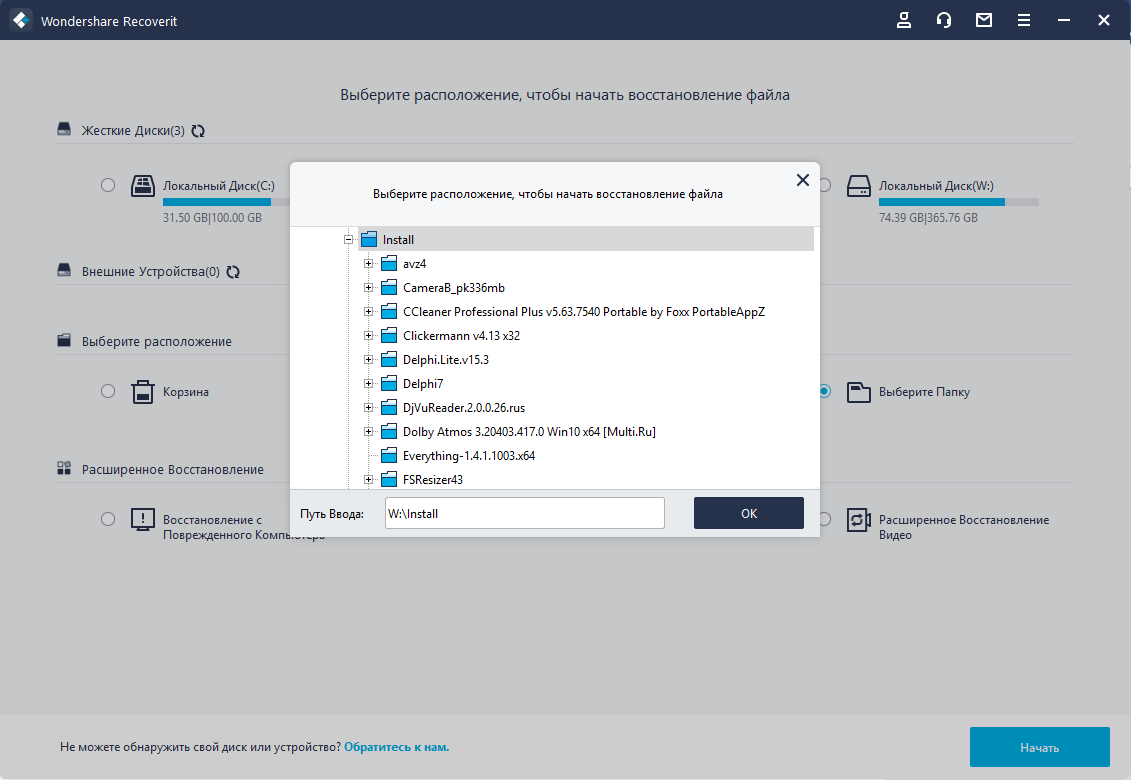Viewport: 1131px width, 780px height.
Task: Open the headset support icon
Action: point(943,20)
